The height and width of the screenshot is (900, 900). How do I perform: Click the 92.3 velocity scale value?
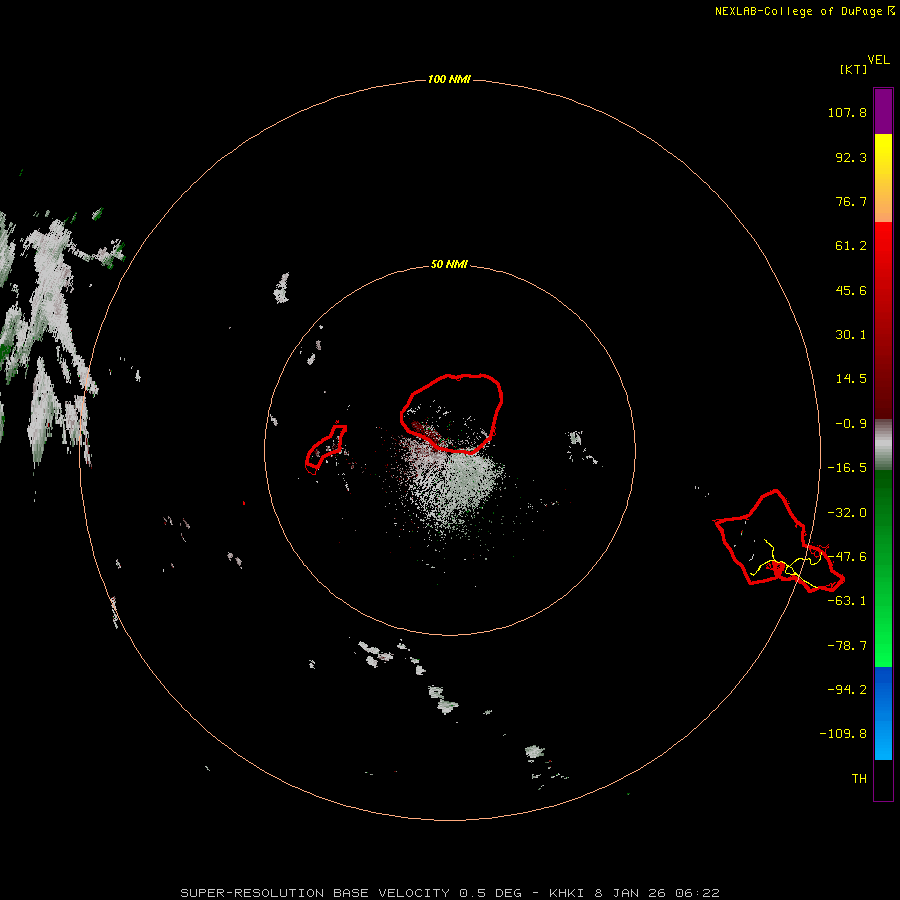(851, 157)
